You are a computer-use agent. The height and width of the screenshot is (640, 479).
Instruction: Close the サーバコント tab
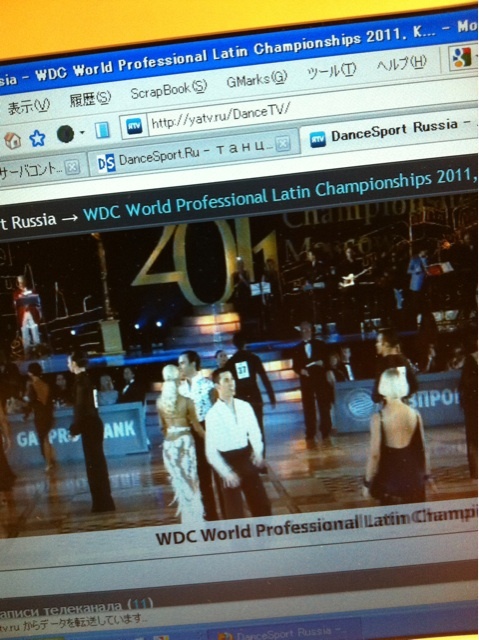click(72, 167)
